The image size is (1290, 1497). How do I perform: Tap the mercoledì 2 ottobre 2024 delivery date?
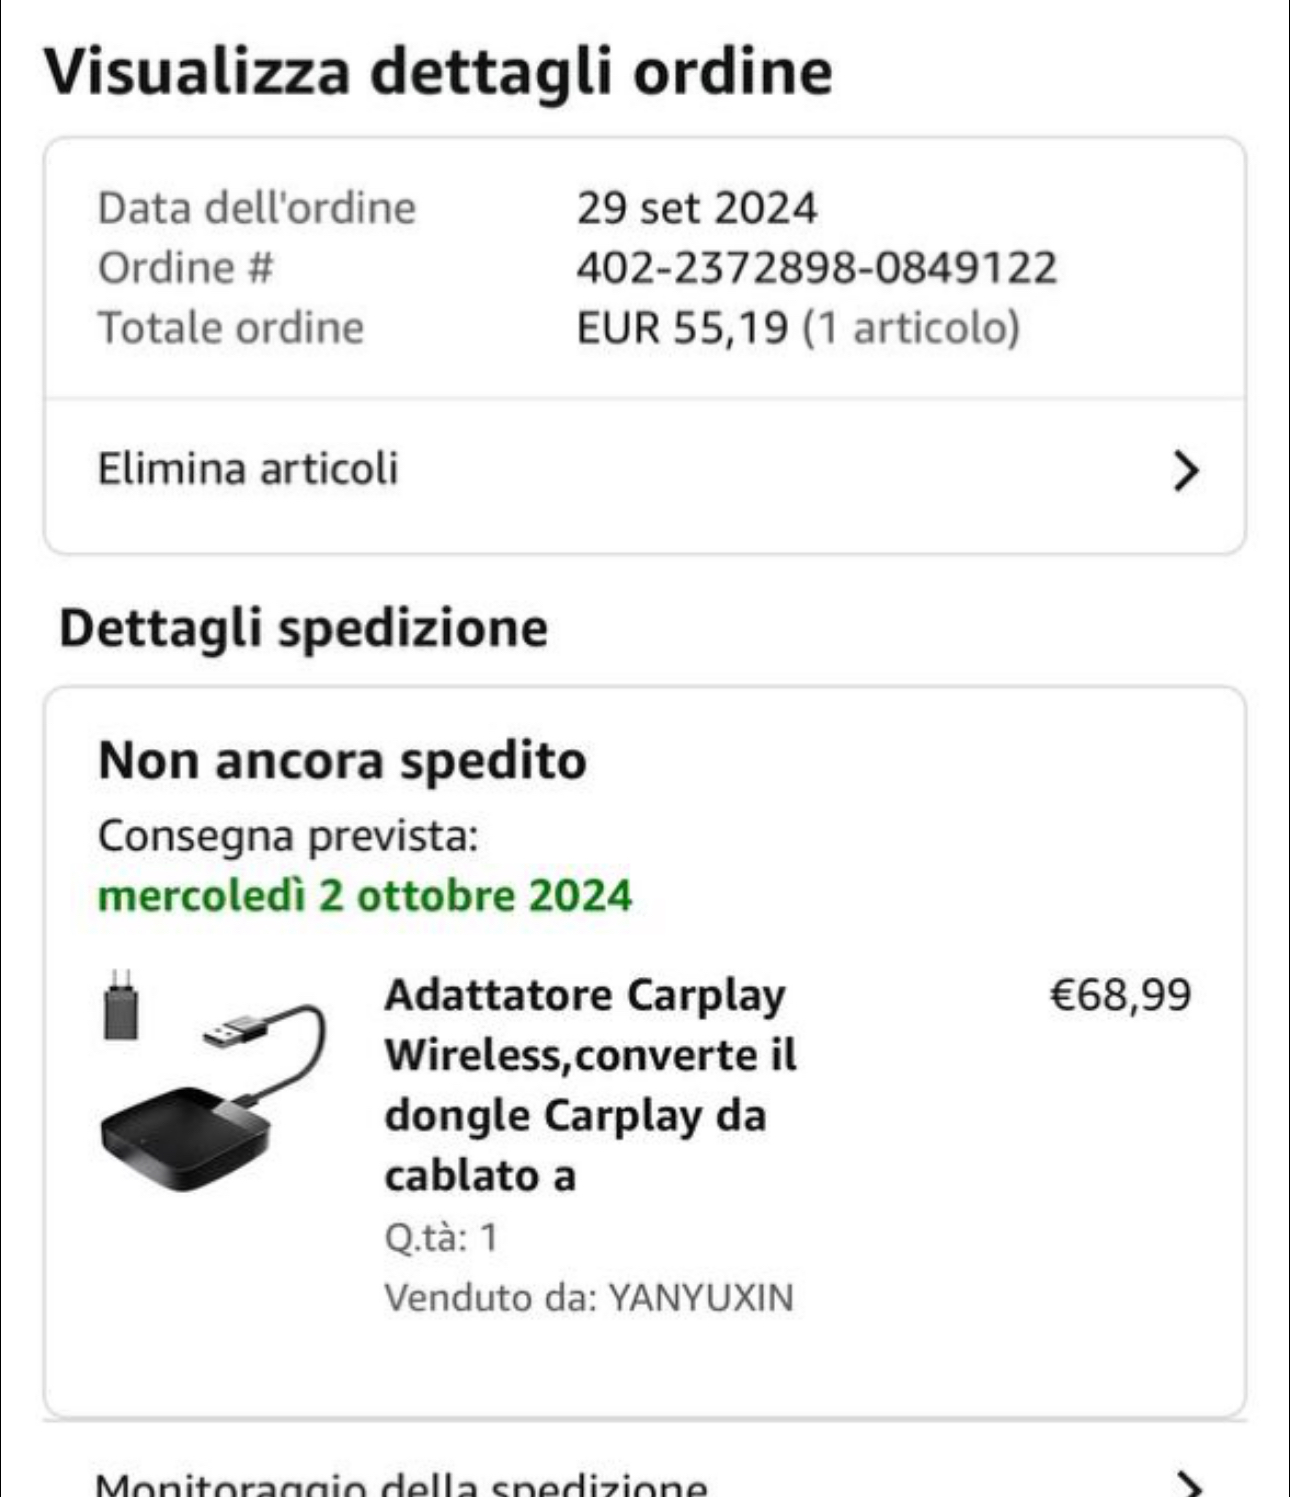[365, 895]
